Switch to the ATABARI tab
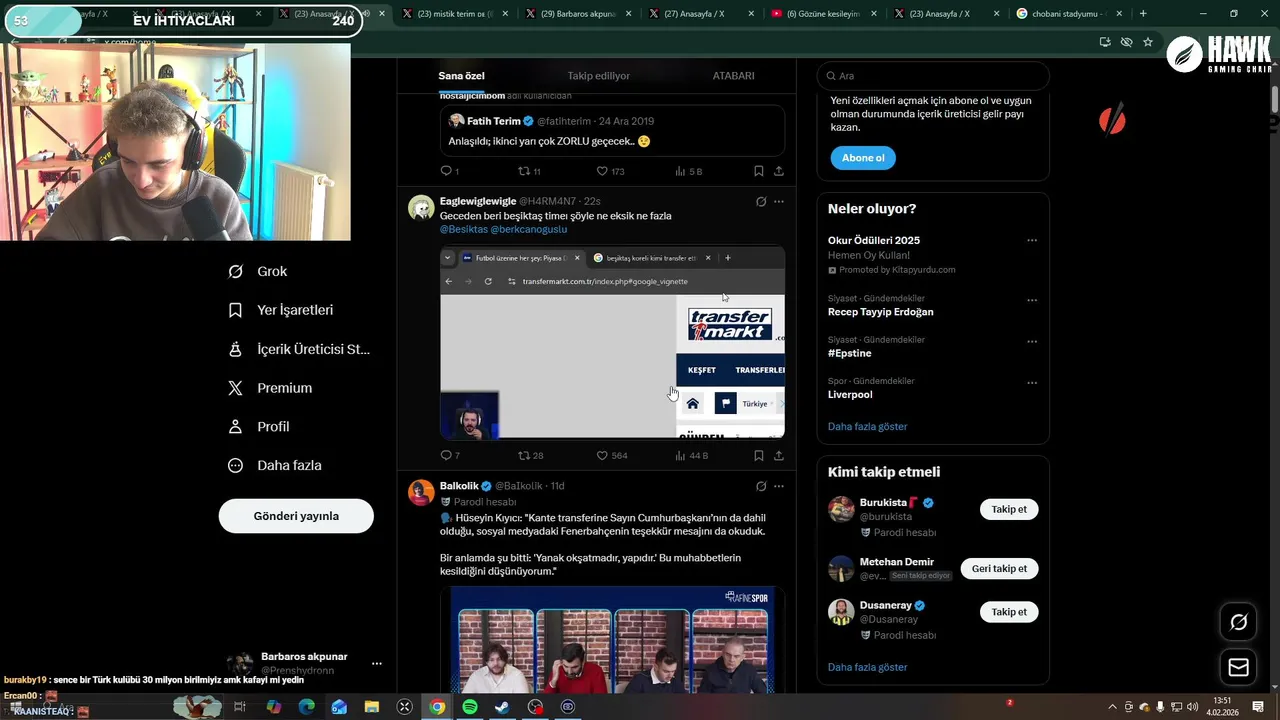The image size is (1280, 720). 733,76
